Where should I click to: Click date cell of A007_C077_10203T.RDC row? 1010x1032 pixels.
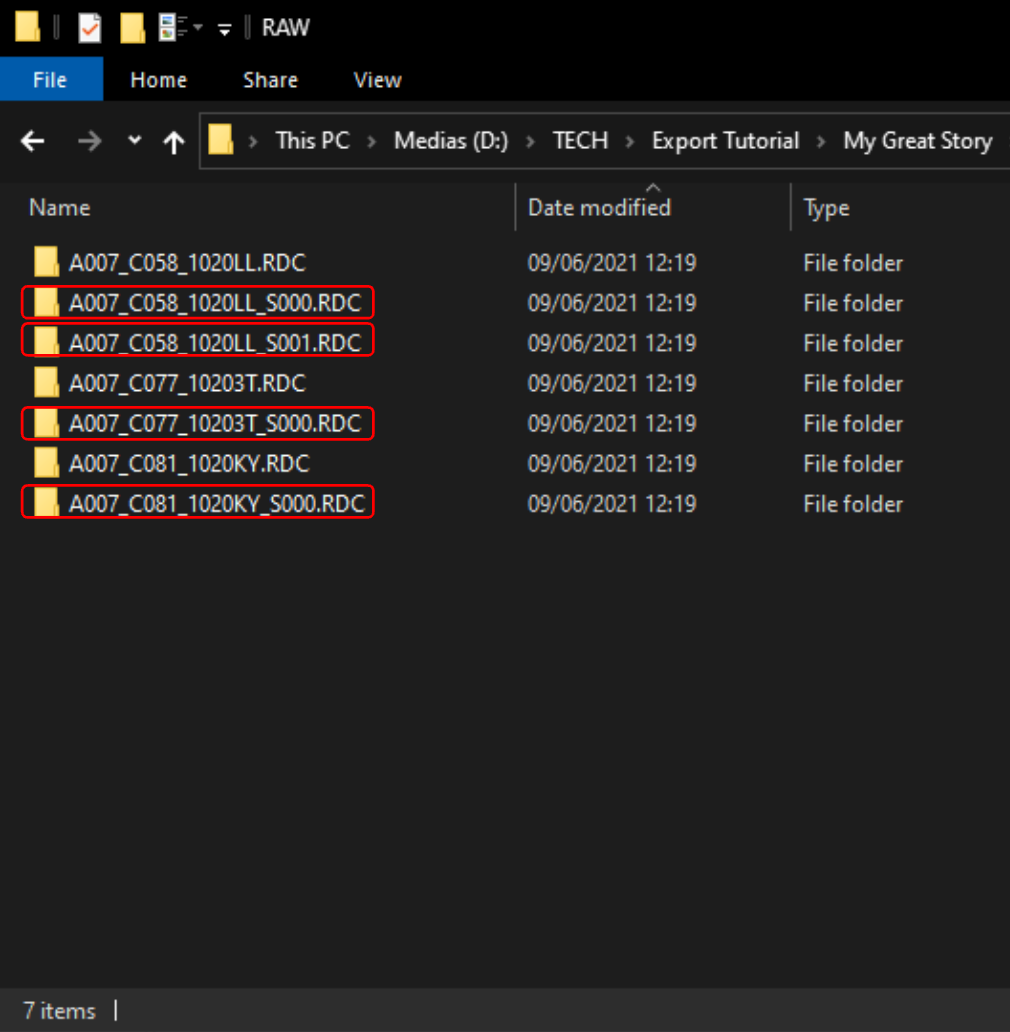click(612, 383)
